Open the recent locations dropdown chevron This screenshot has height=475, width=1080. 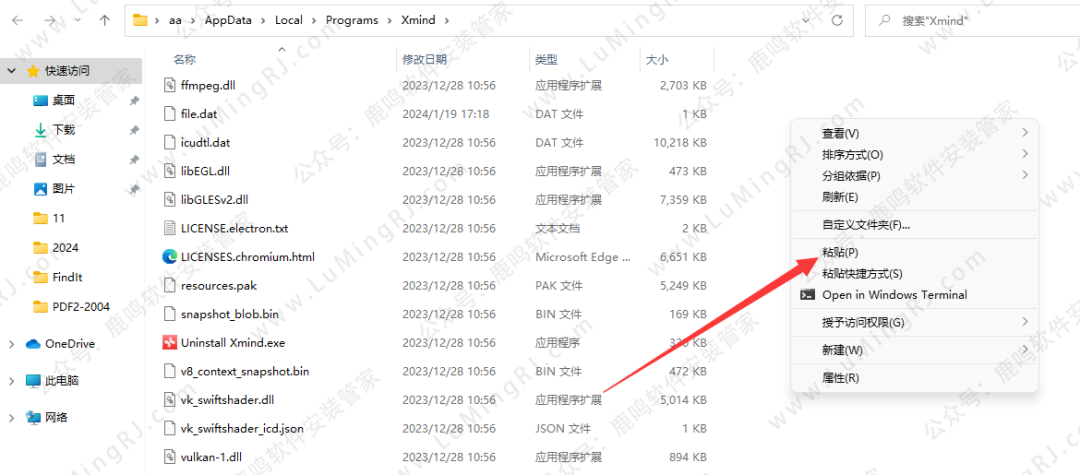[77, 20]
